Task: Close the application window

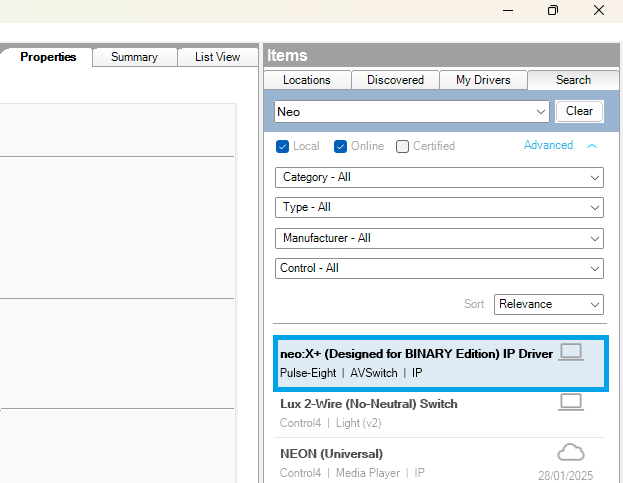Action: tap(599, 10)
